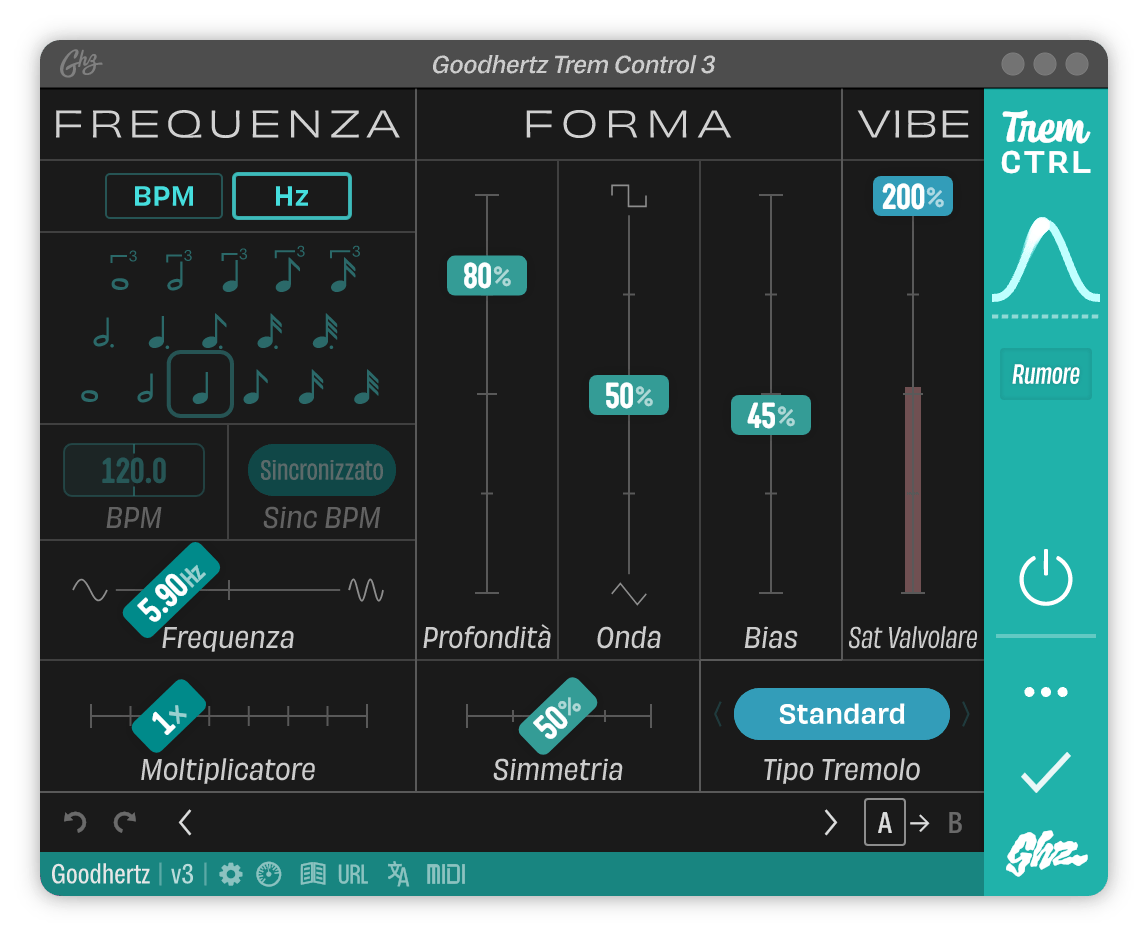Image resolution: width=1148 pixels, height=936 pixels.
Task: Choose the dotted eighth note value
Action: tap(214, 332)
